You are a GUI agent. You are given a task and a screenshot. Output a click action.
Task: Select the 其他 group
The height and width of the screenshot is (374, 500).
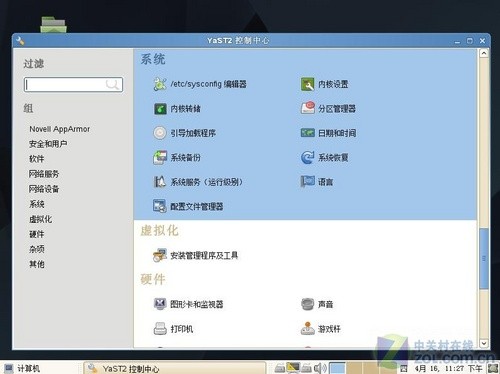[x=37, y=264]
